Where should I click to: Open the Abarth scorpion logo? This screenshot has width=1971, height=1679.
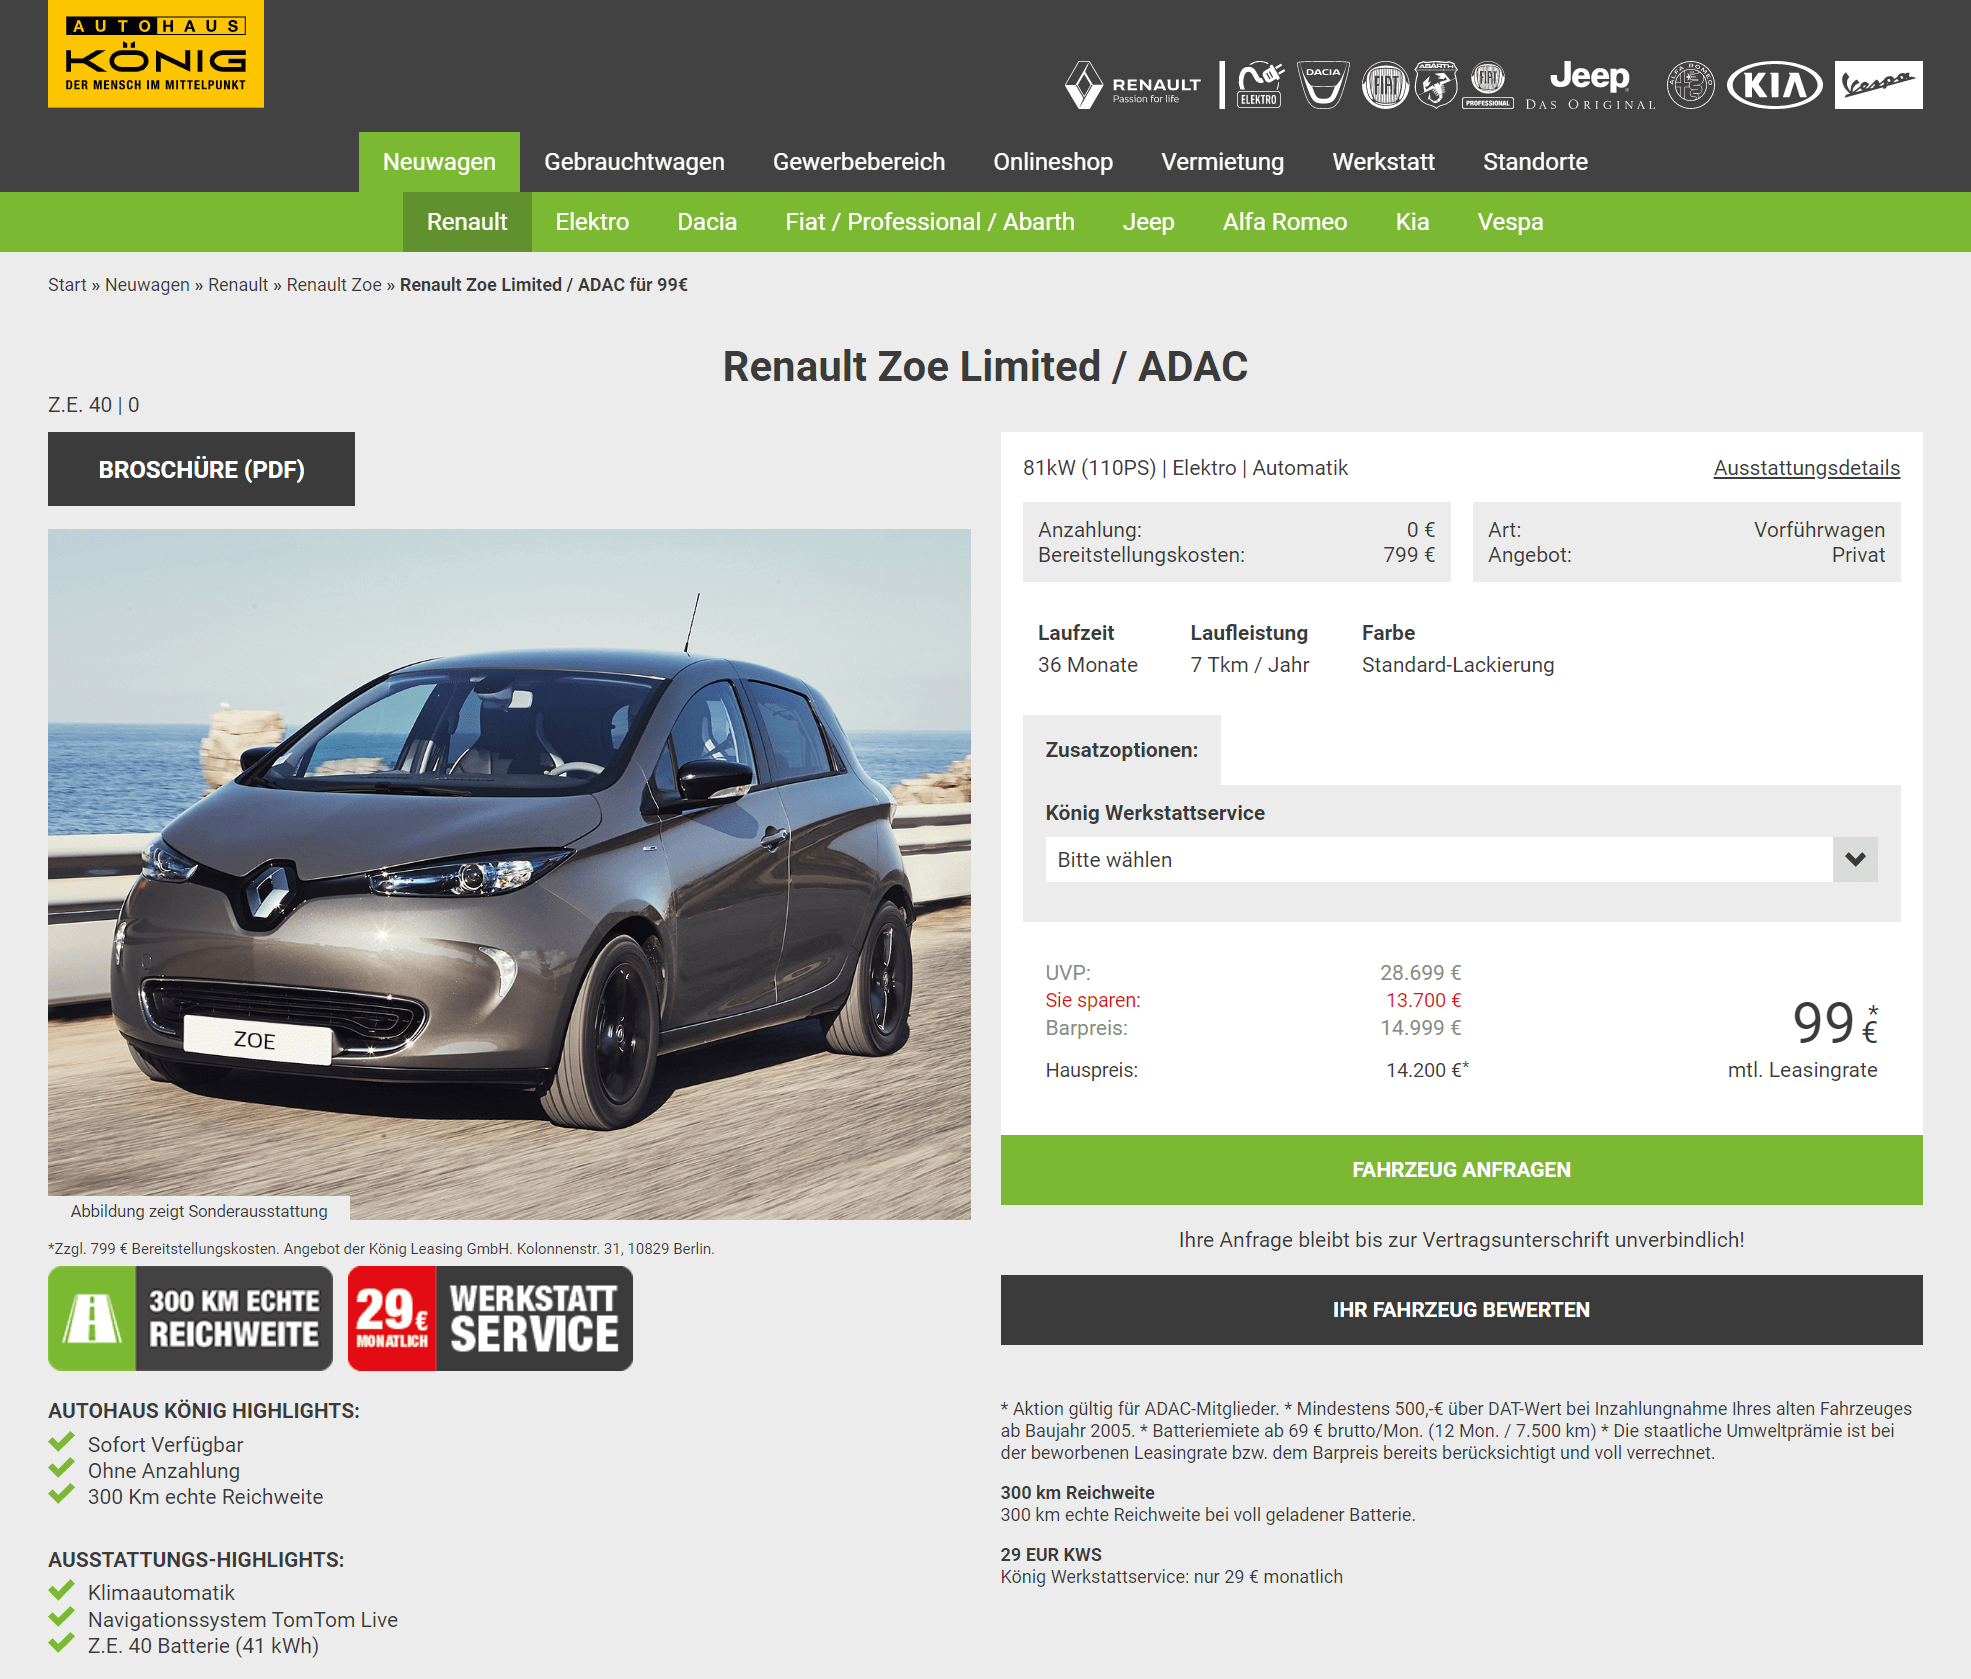point(1436,85)
